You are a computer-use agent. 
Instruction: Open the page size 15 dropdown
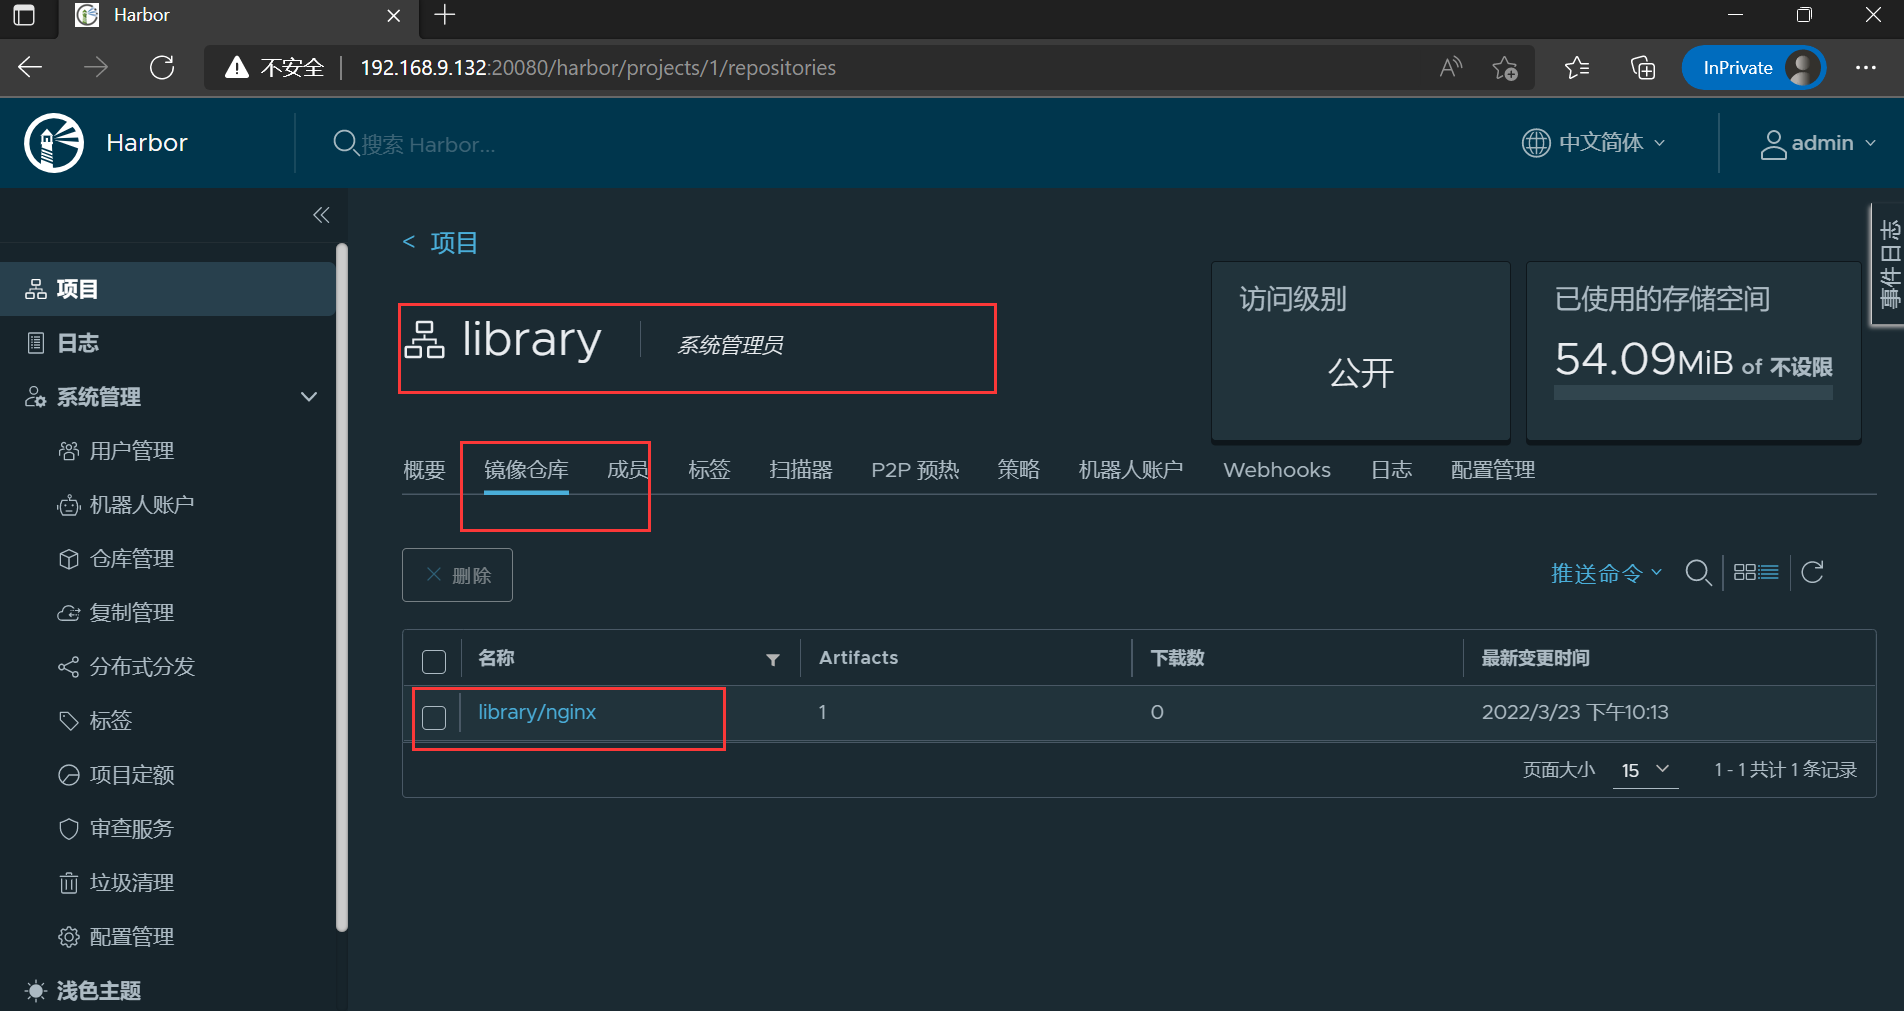pos(1645,770)
